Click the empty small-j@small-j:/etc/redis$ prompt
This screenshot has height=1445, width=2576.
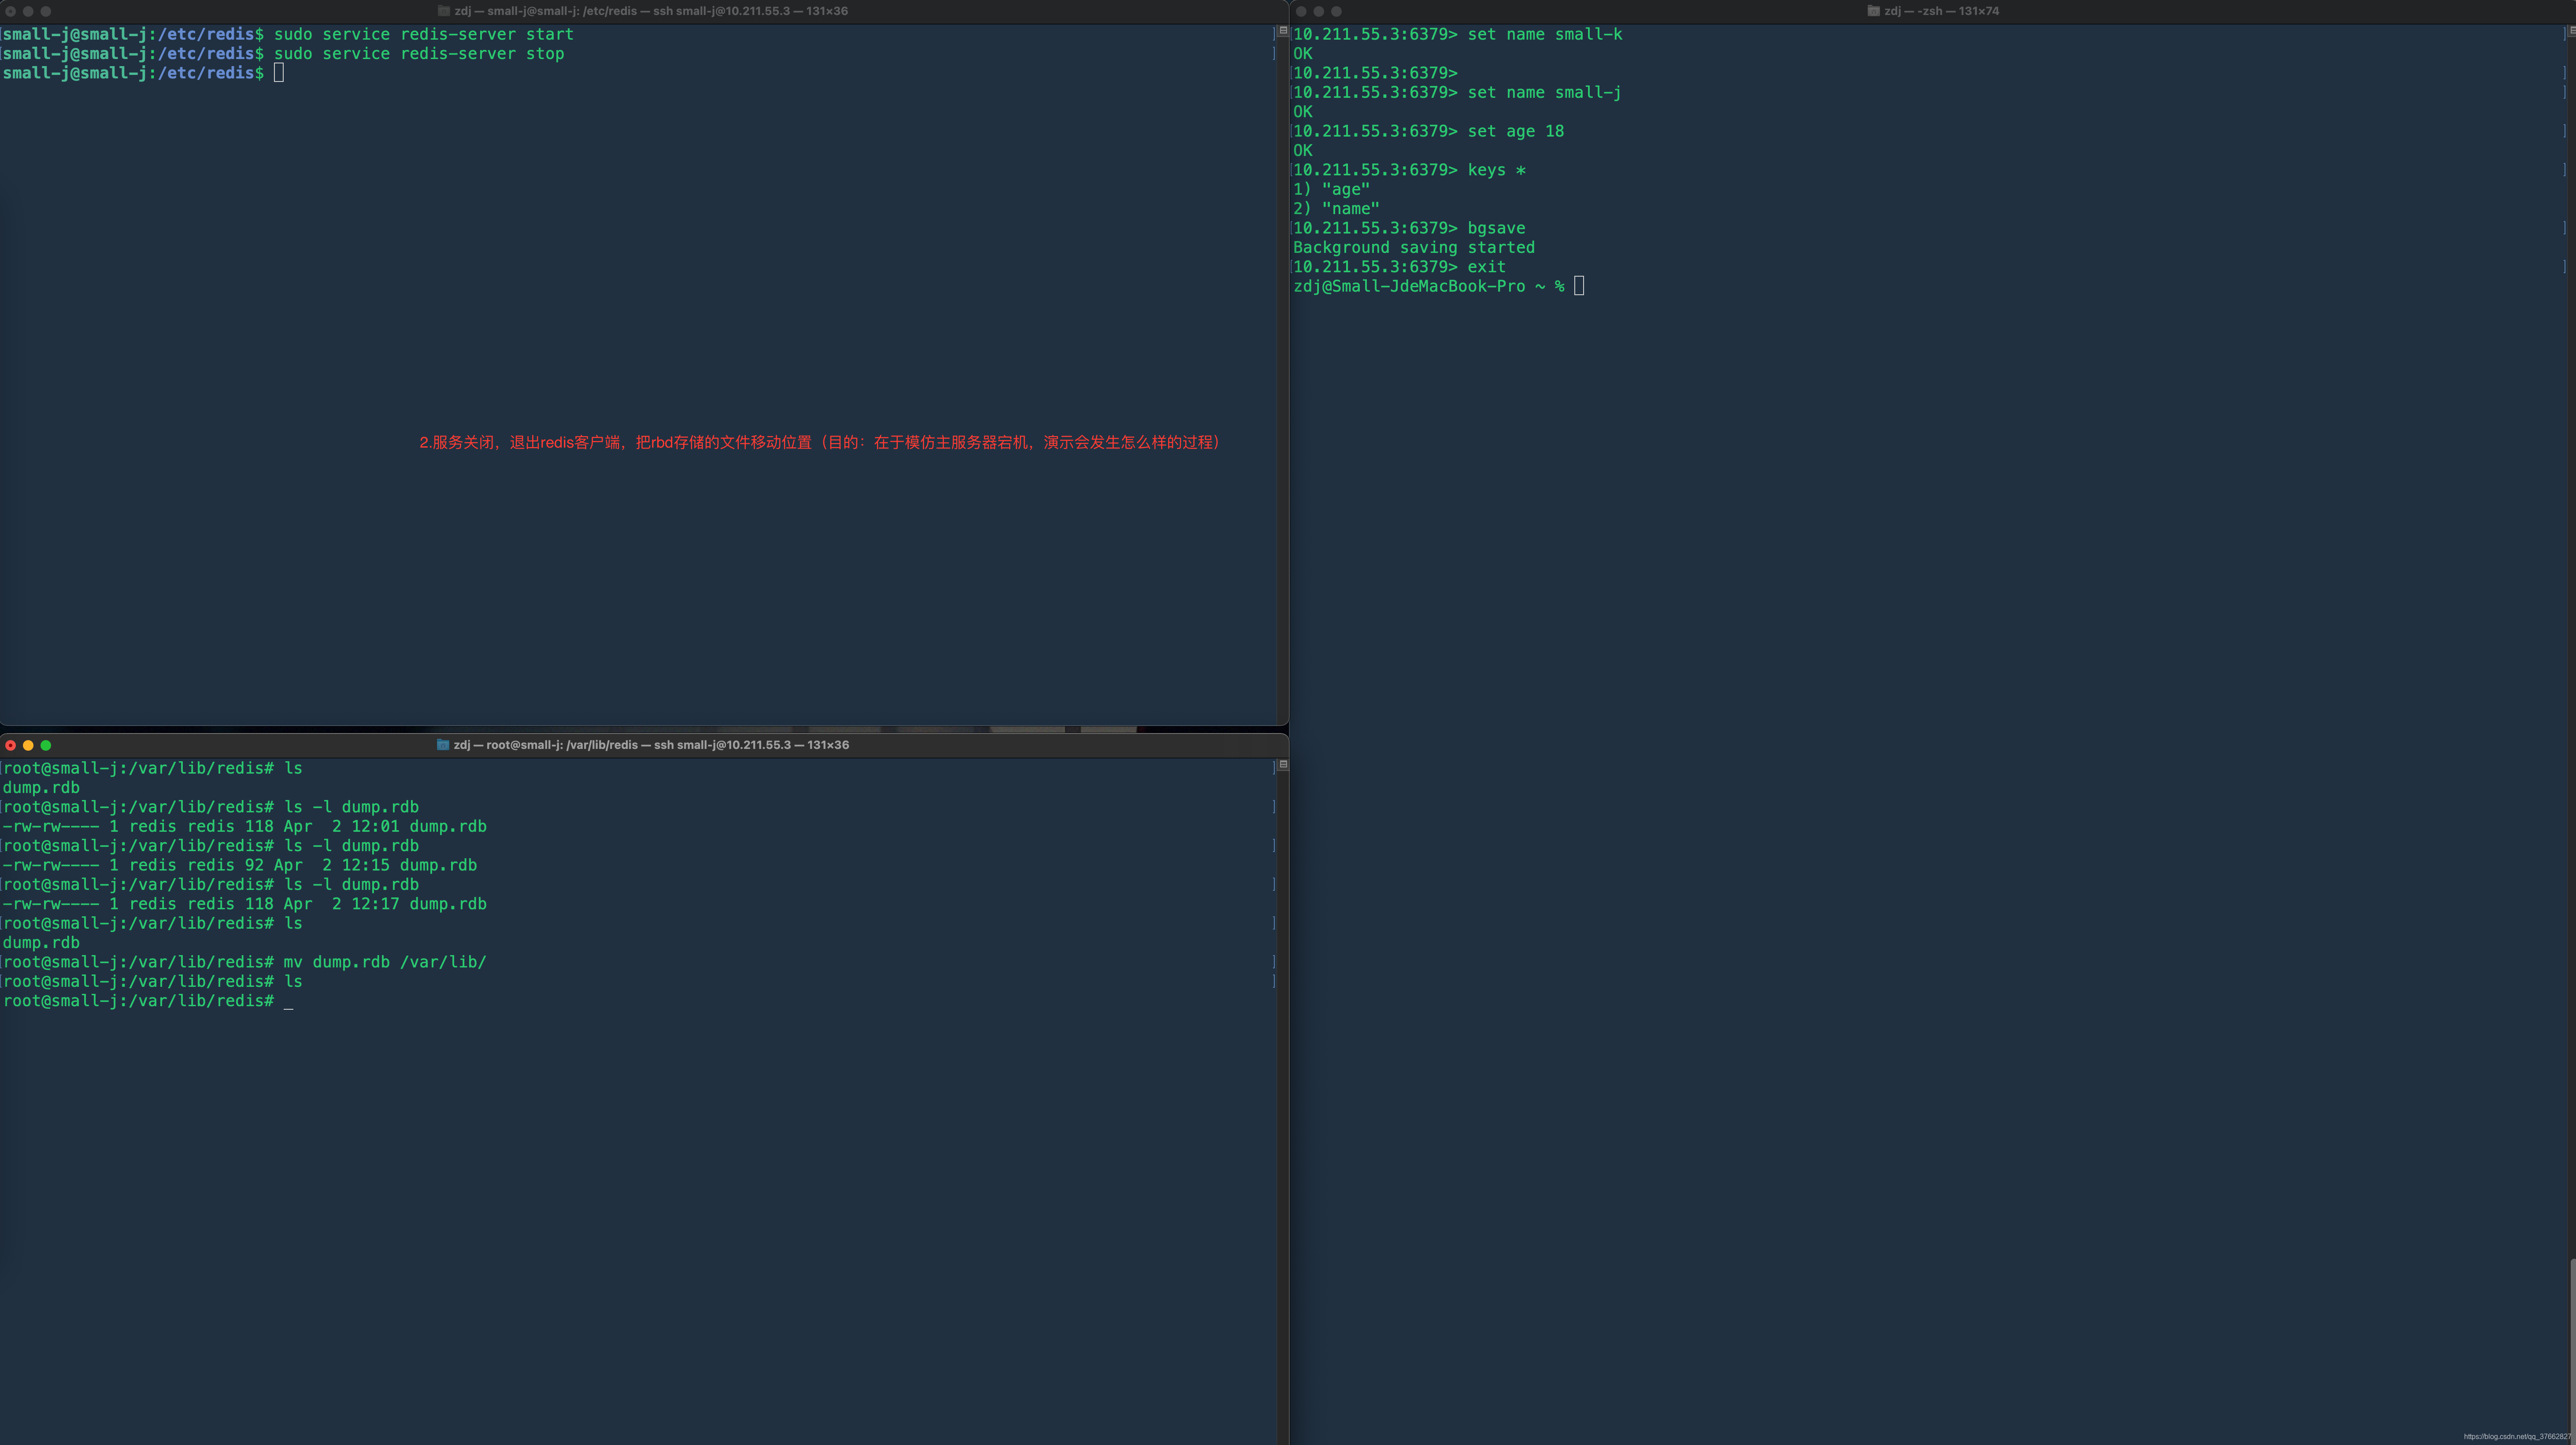143,73
